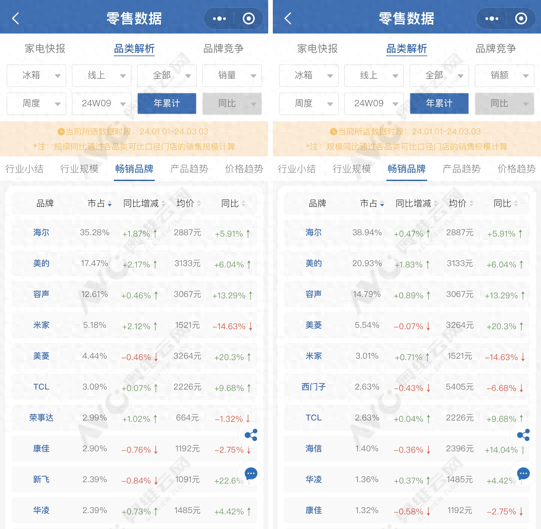Open the 全部 dropdown in left panel
Screen dimensions: 541x529
click(167, 75)
